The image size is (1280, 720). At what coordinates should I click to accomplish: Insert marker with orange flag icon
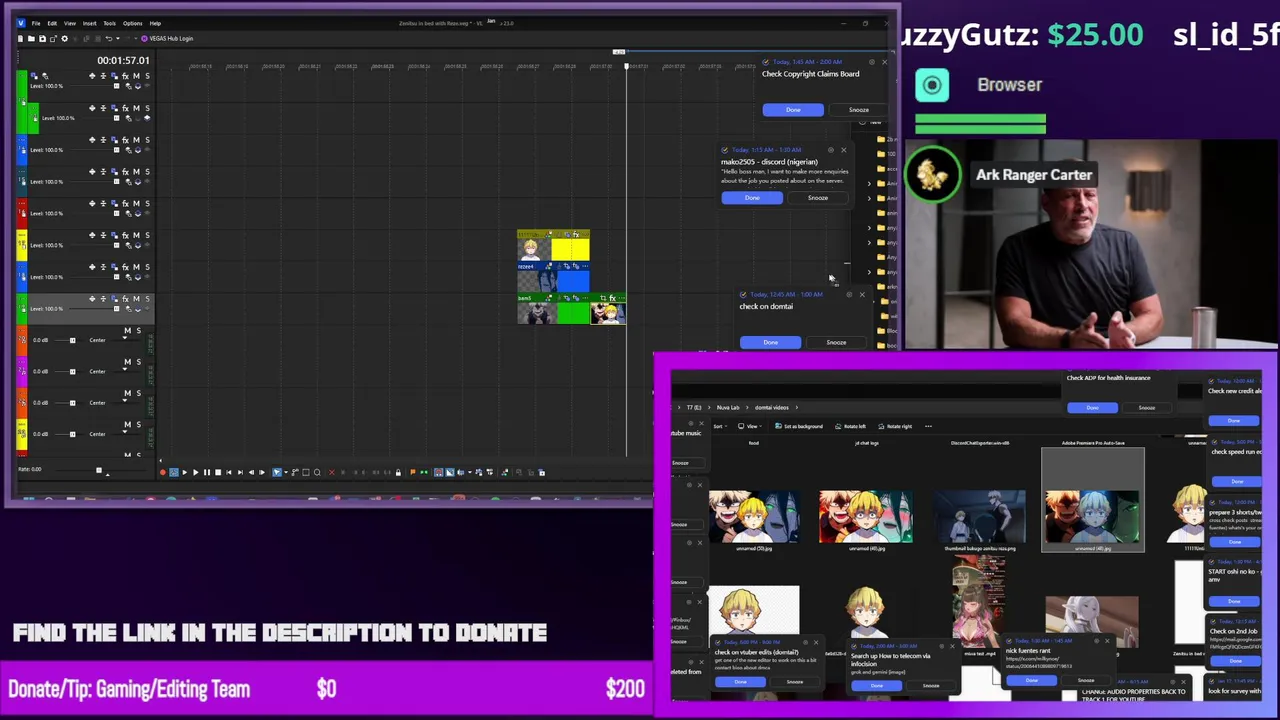412,472
